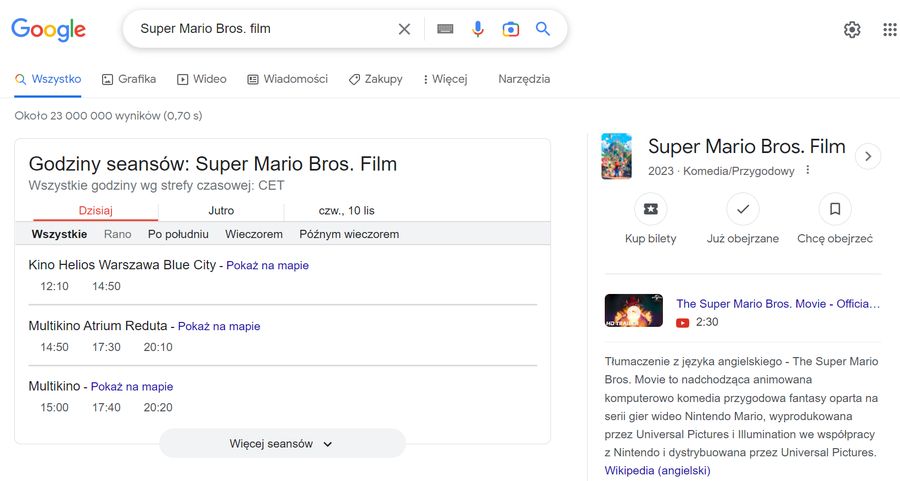Viewport: 900px width, 481px height.
Task: Click the Super Mario Bros. film poster
Action: 616,156
